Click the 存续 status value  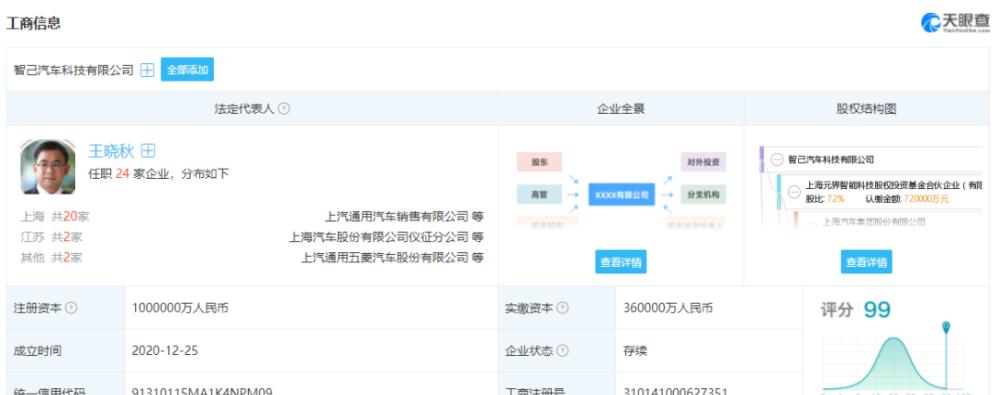tap(635, 350)
